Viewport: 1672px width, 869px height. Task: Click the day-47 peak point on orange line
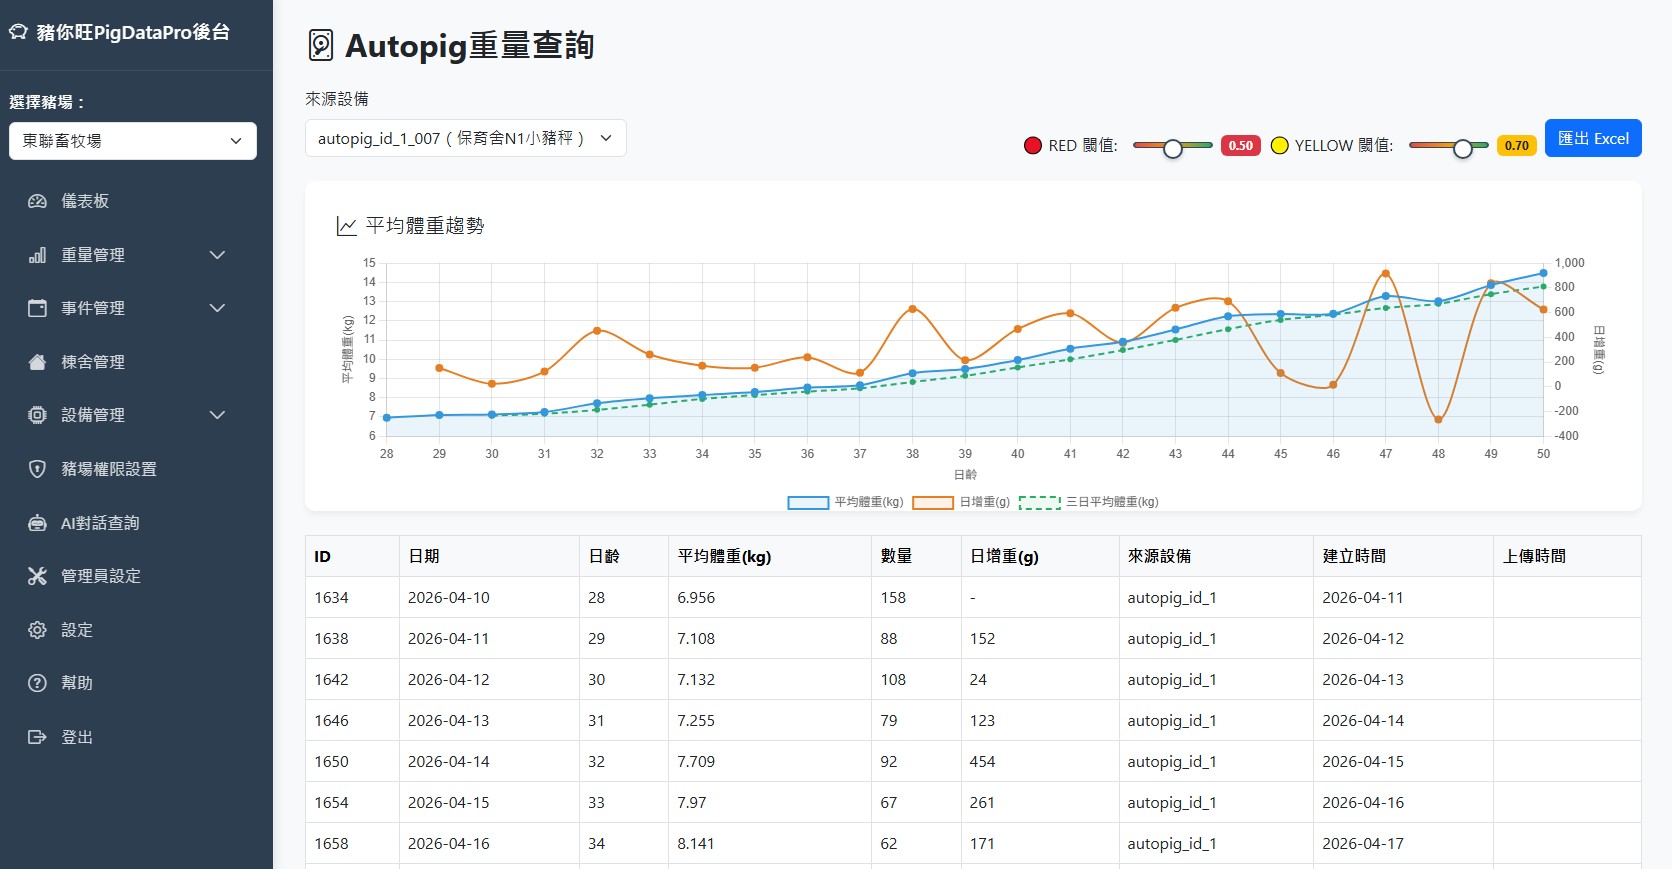1386,273
